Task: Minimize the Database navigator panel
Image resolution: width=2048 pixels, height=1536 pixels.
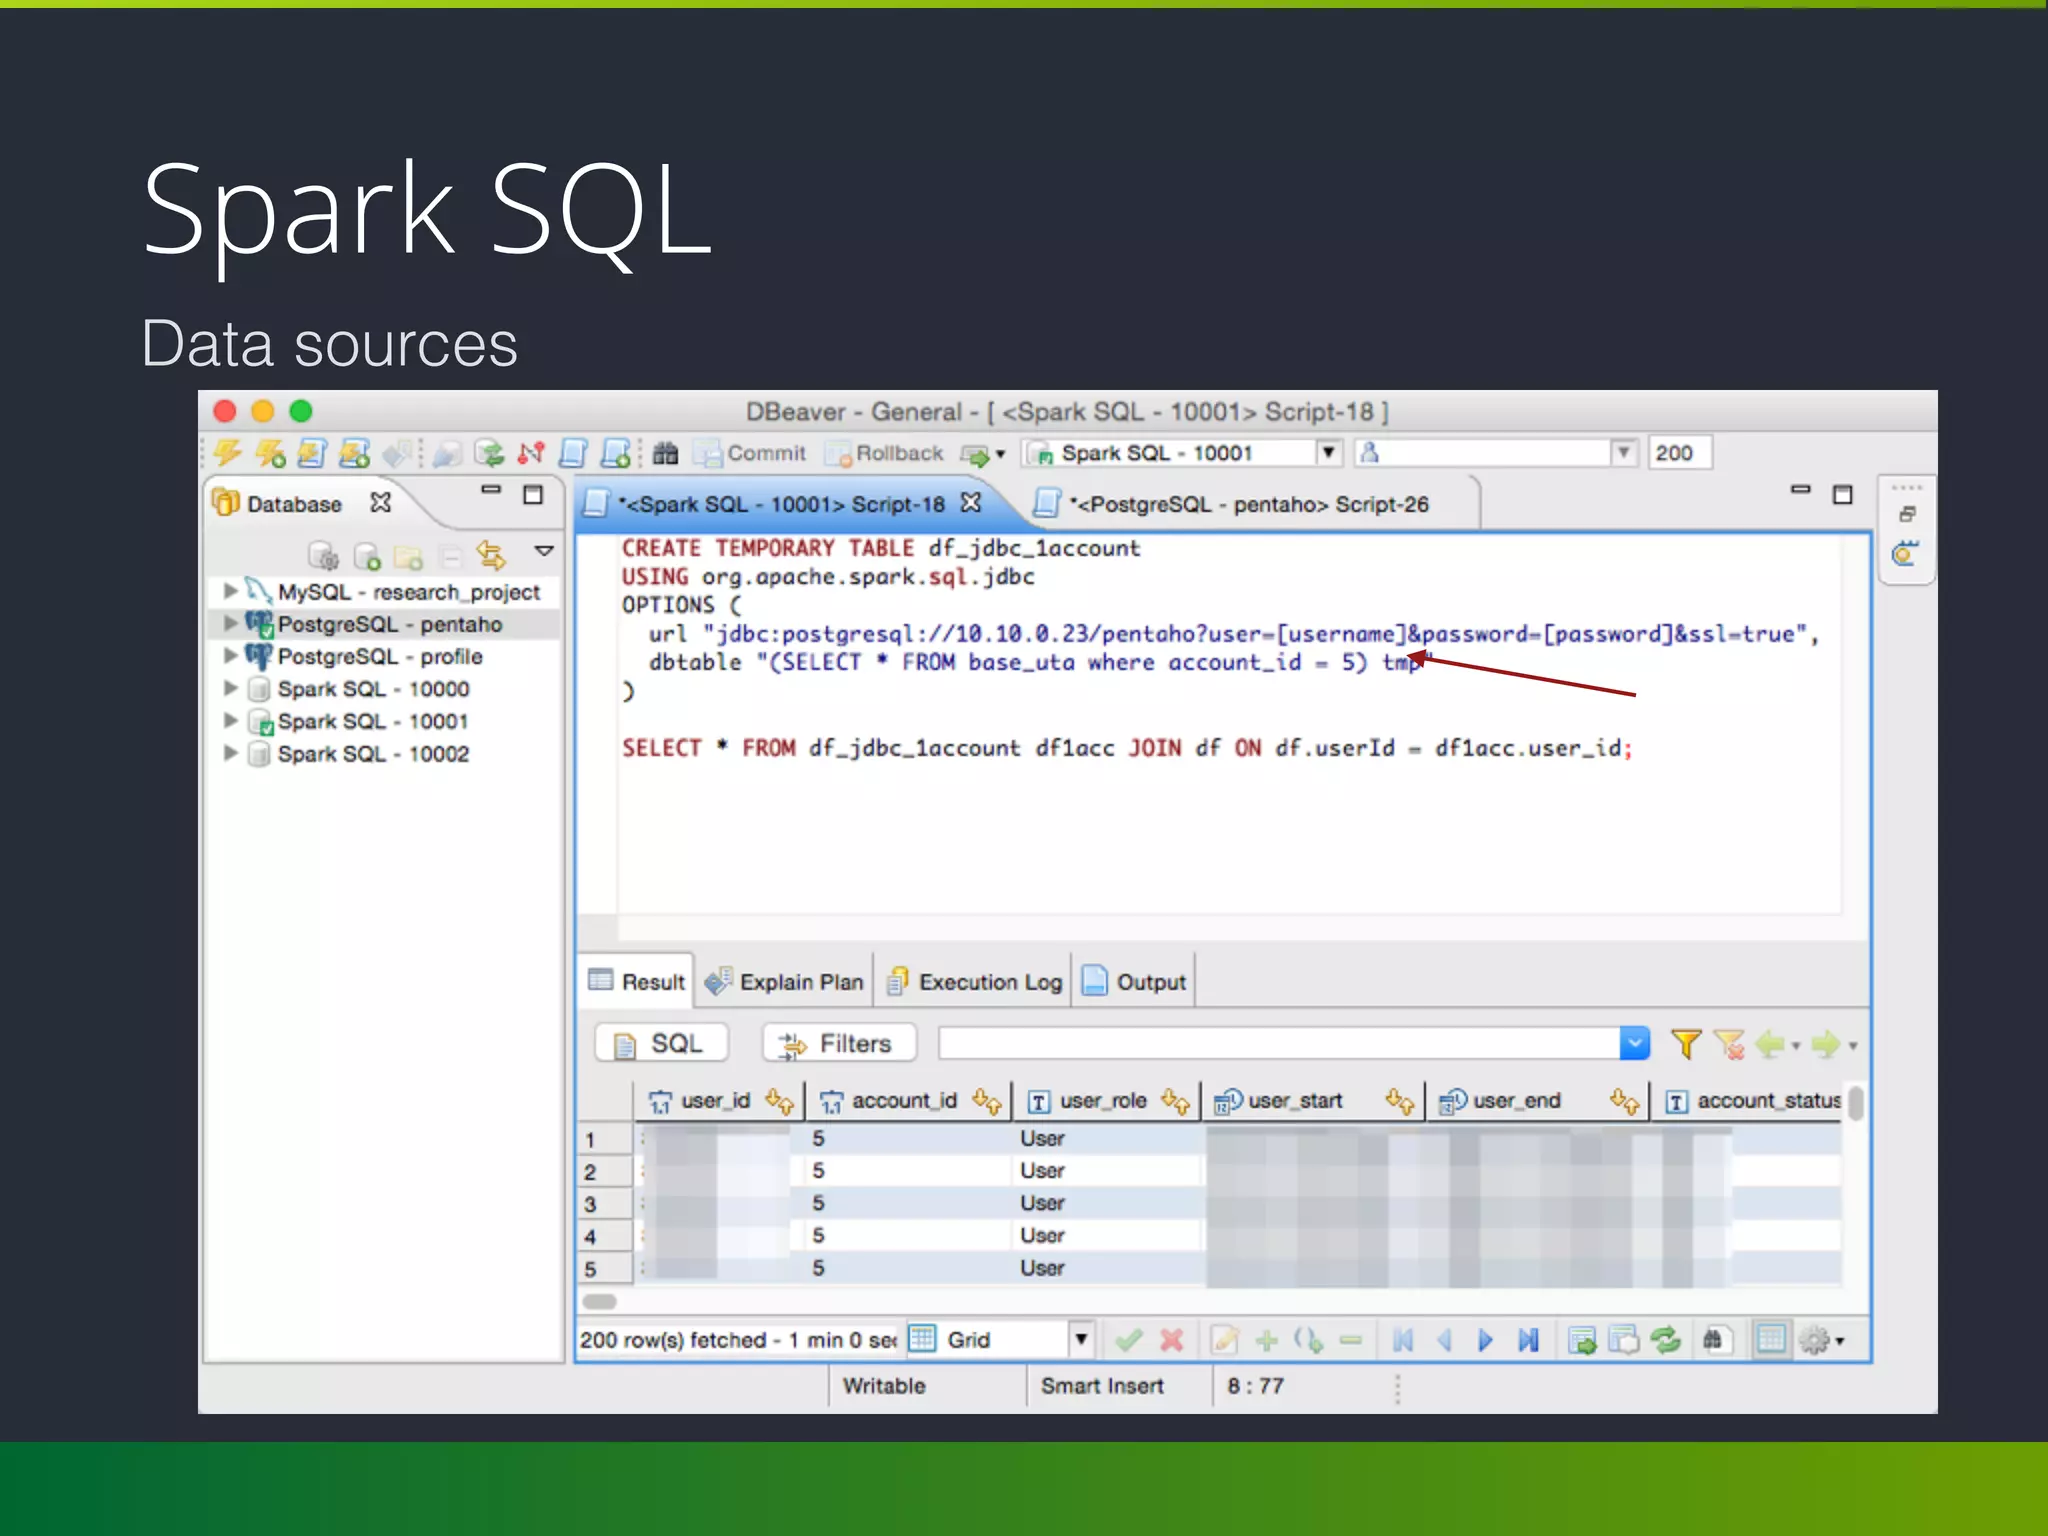Action: click(x=490, y=490)
